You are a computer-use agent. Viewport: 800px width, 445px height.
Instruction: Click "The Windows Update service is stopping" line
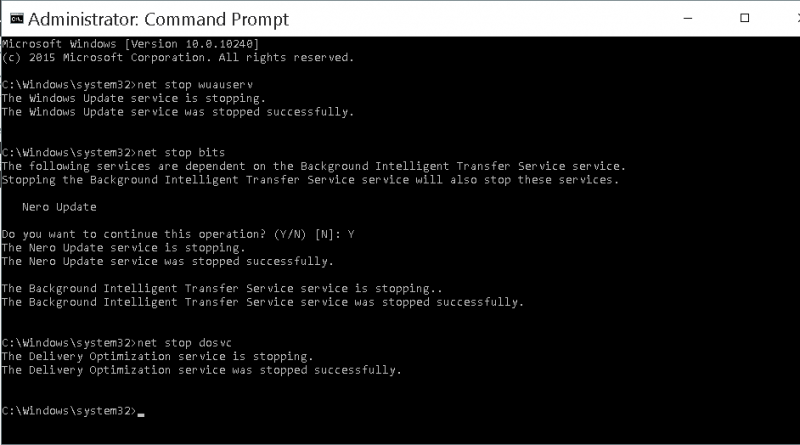click(134, 98)
